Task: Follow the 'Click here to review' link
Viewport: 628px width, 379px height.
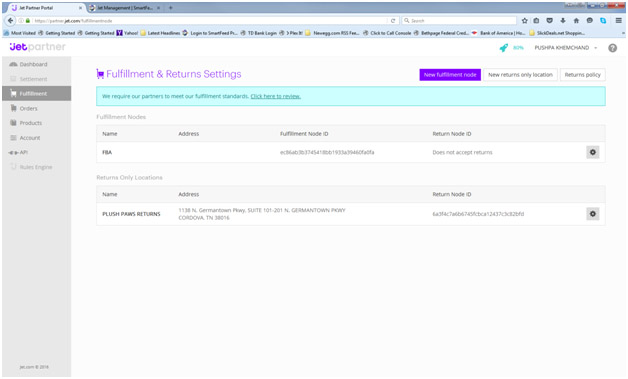Action: click(276, 96)
